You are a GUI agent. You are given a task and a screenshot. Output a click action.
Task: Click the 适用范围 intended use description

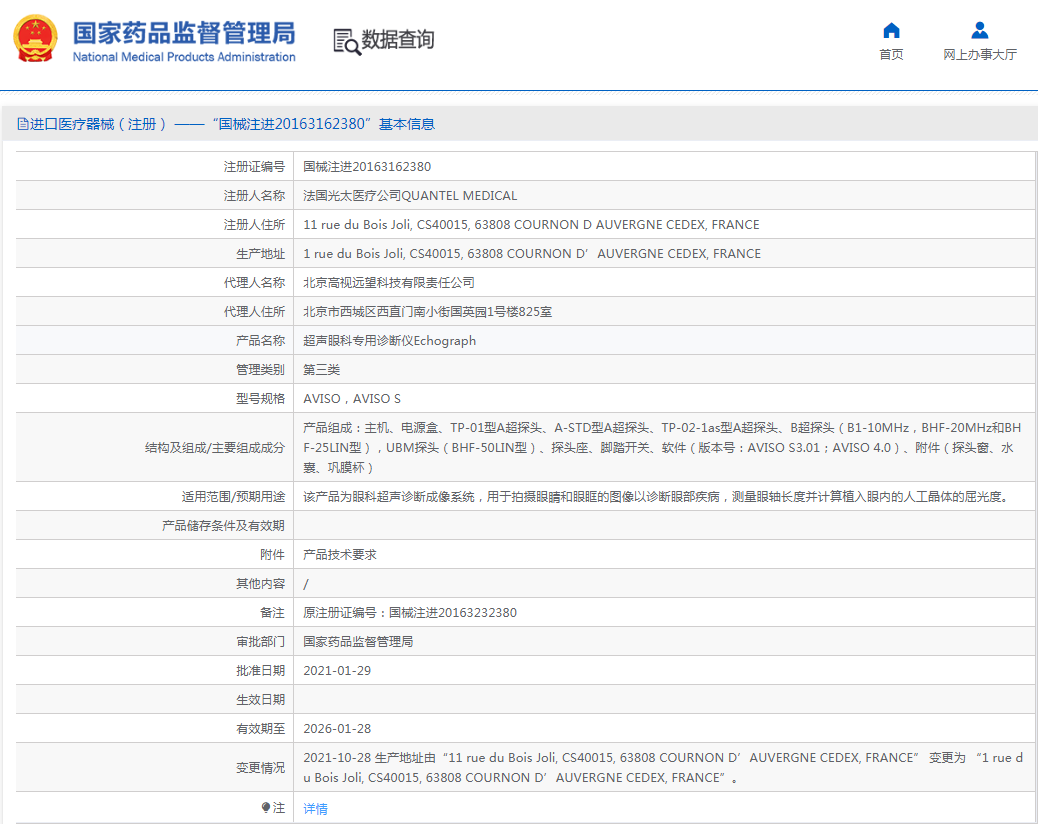tap(657, 496)
